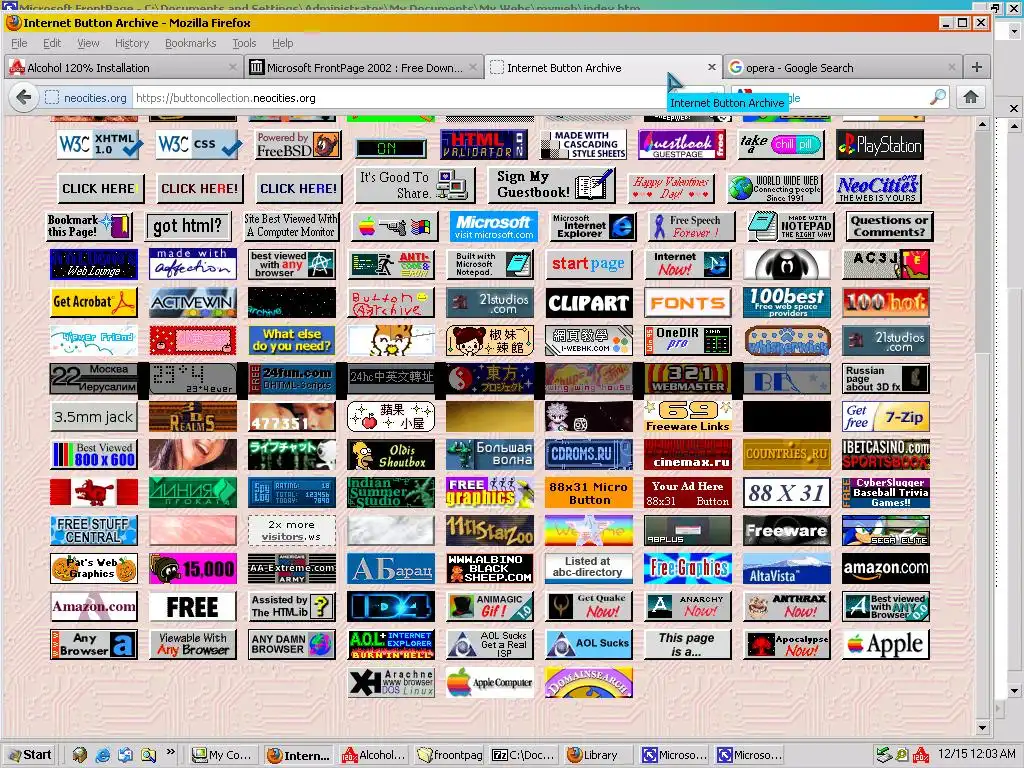Click Internet Explorer quick launch icon

pyautogui.click(x=103, y=755)
